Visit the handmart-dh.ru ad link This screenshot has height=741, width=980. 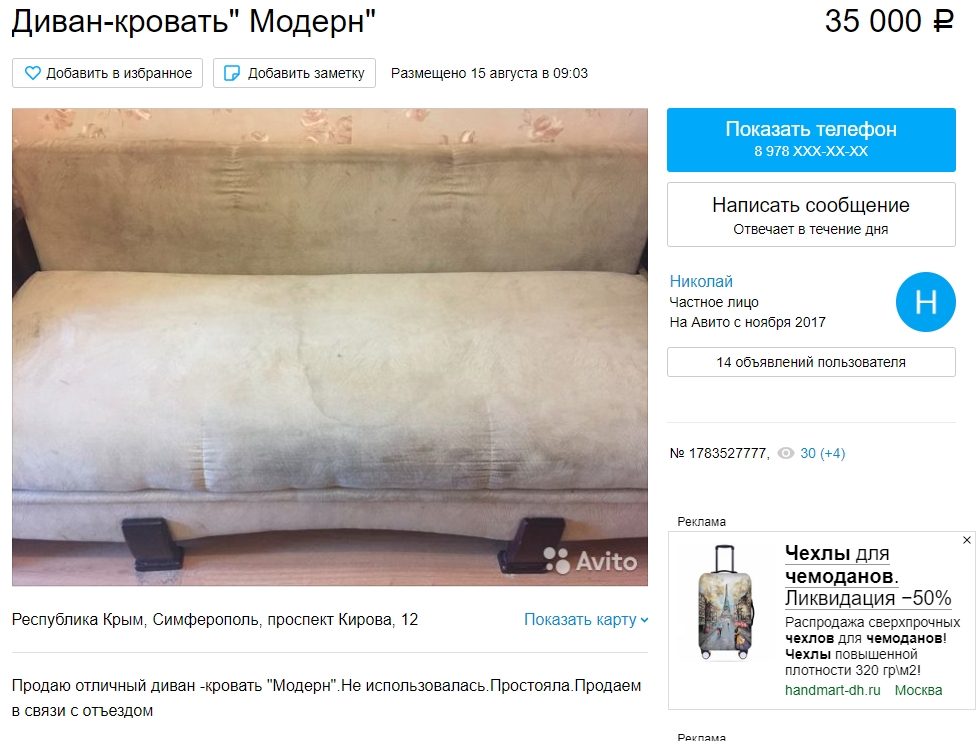coord(832,690)
